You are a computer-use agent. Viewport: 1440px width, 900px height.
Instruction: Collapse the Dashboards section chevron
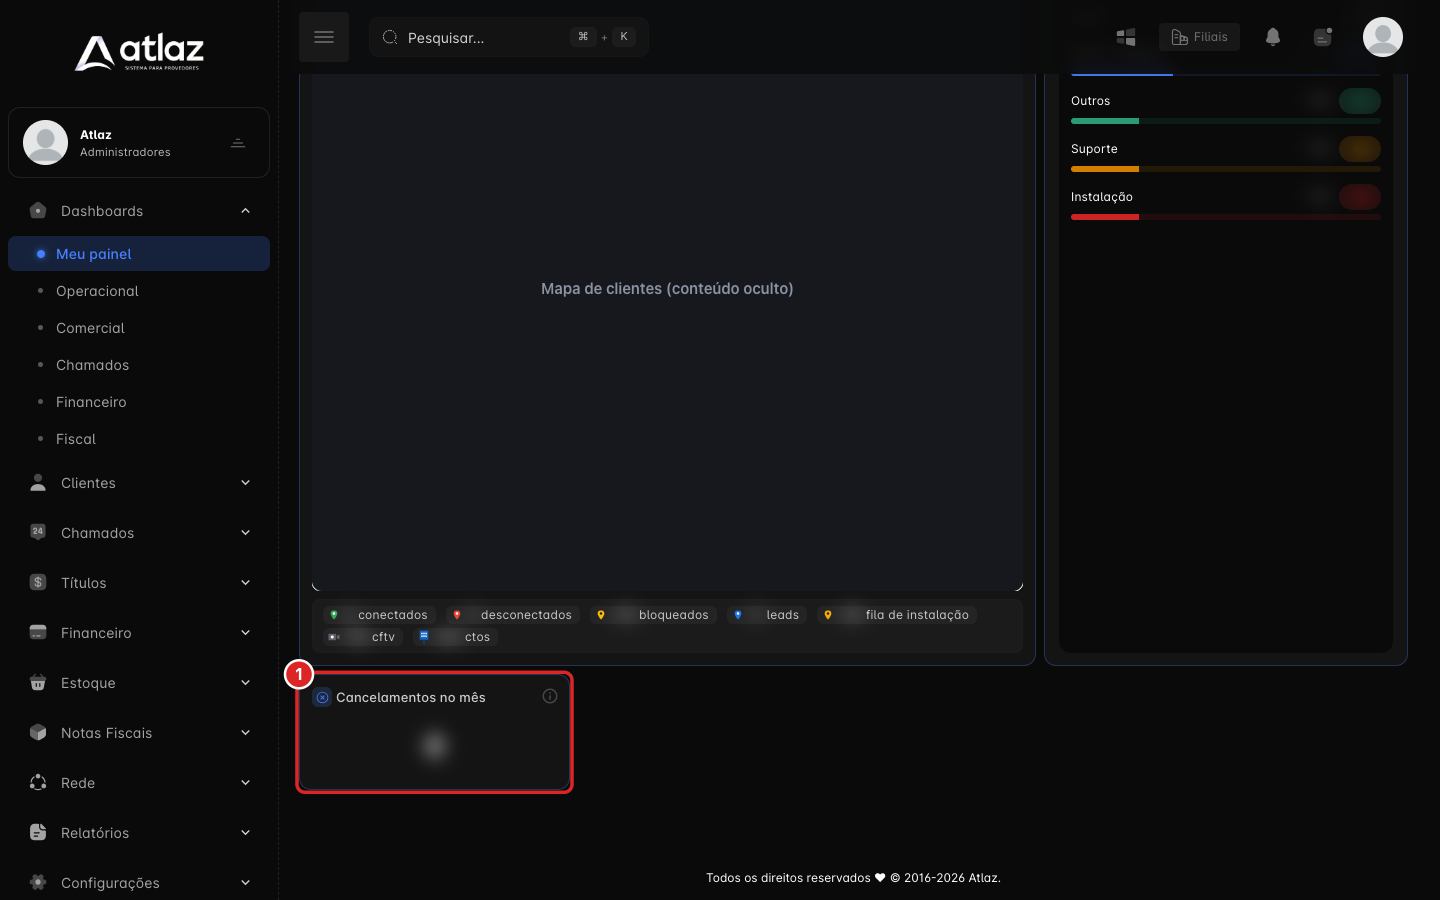(245, 211)
